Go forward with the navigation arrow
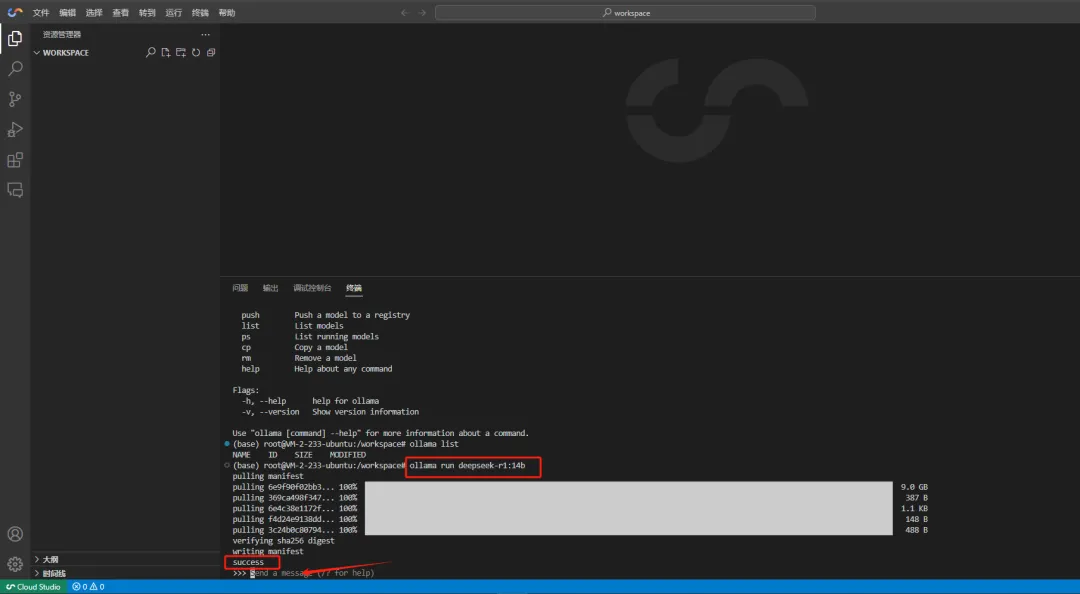 click(422, 12)
